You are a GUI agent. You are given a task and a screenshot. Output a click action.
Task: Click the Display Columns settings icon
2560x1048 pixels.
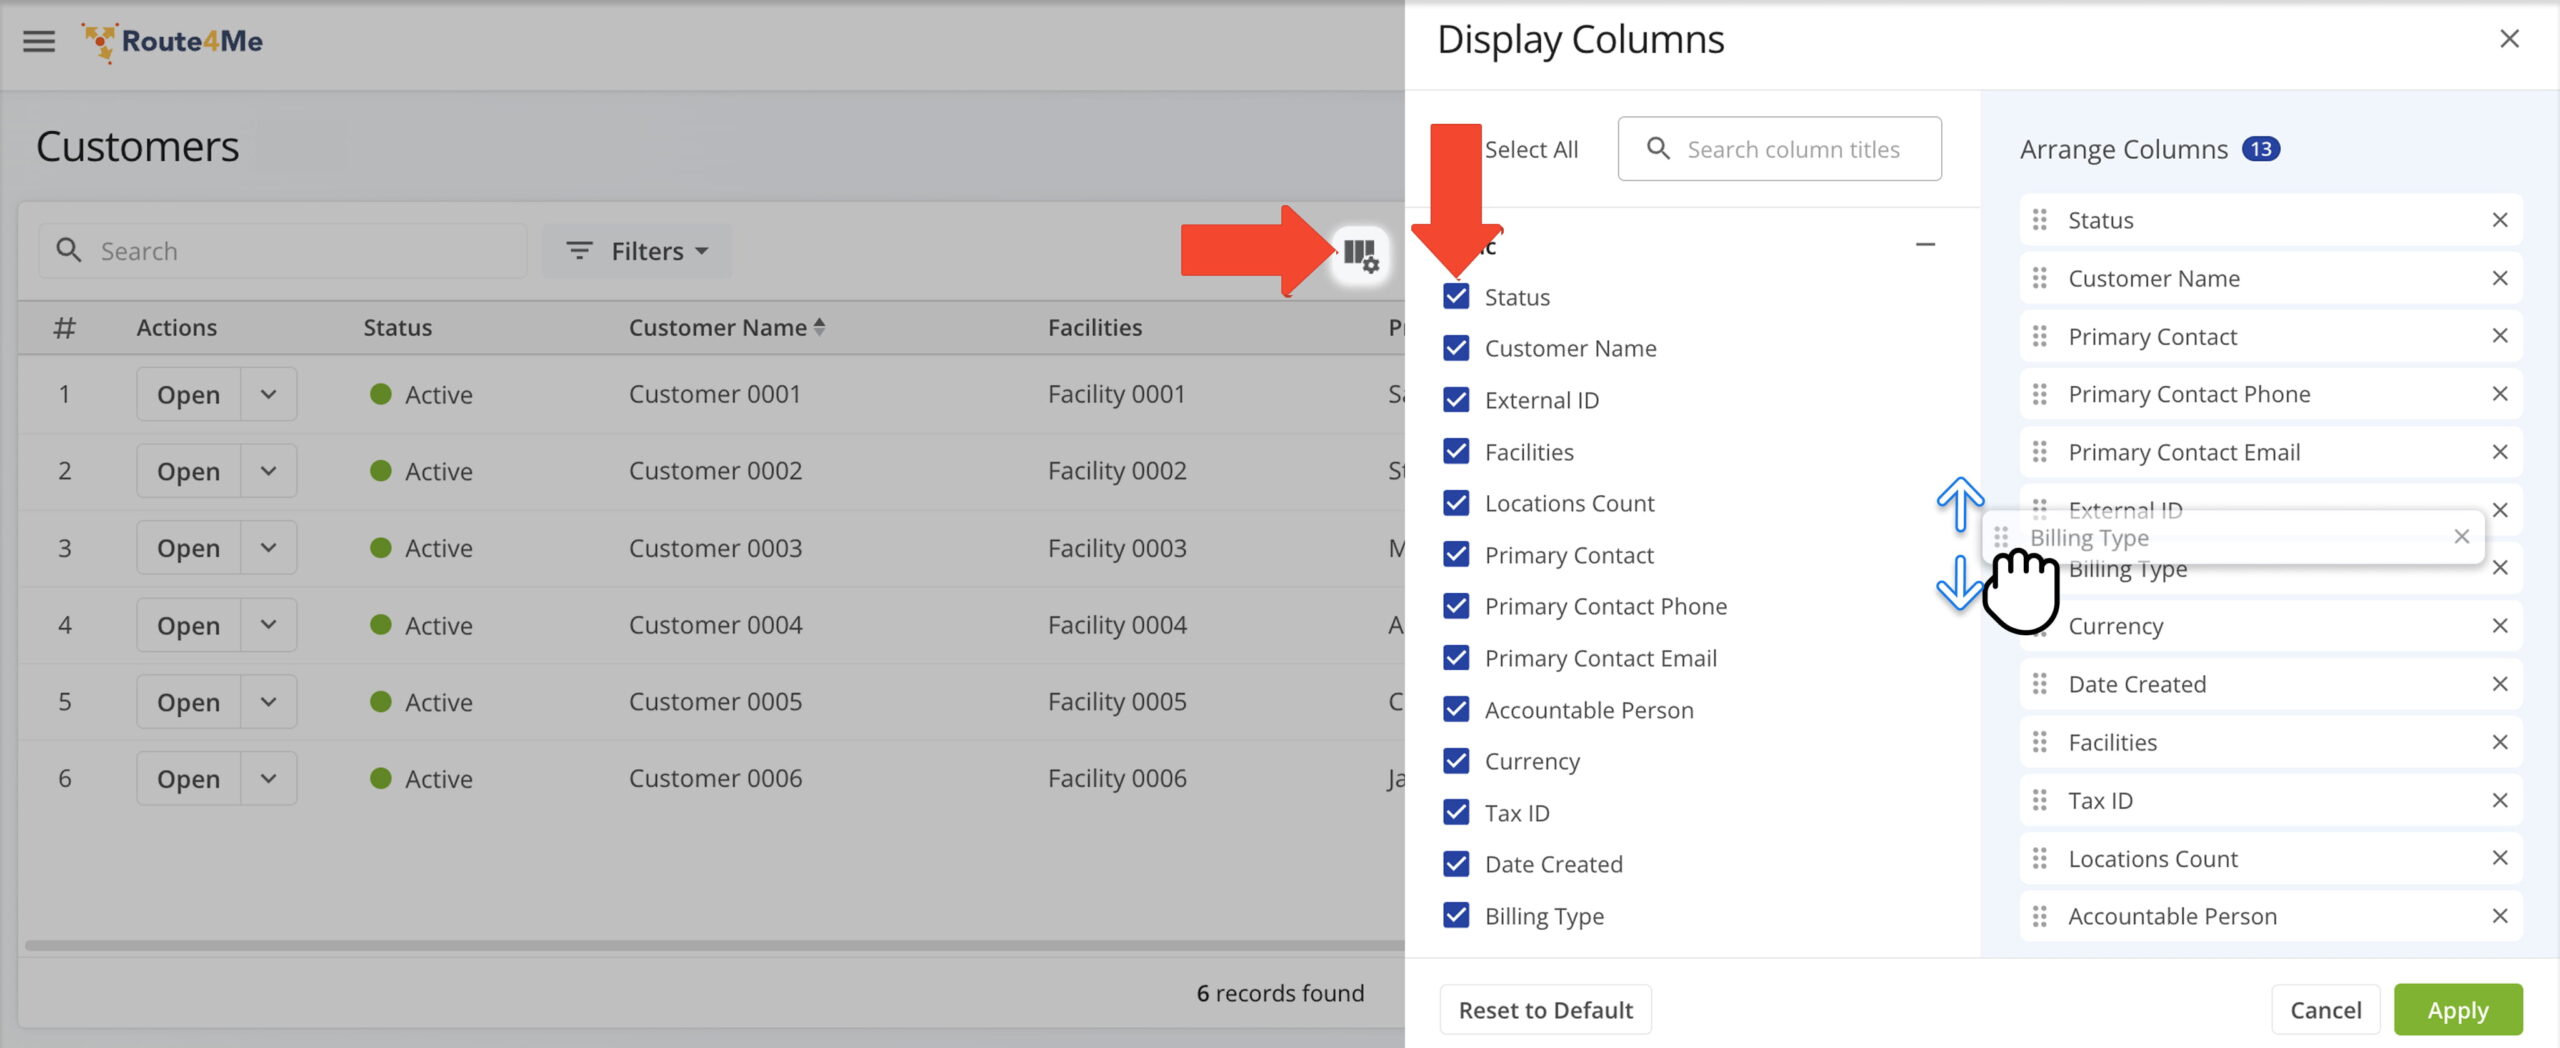click(x=1360, y=254)
